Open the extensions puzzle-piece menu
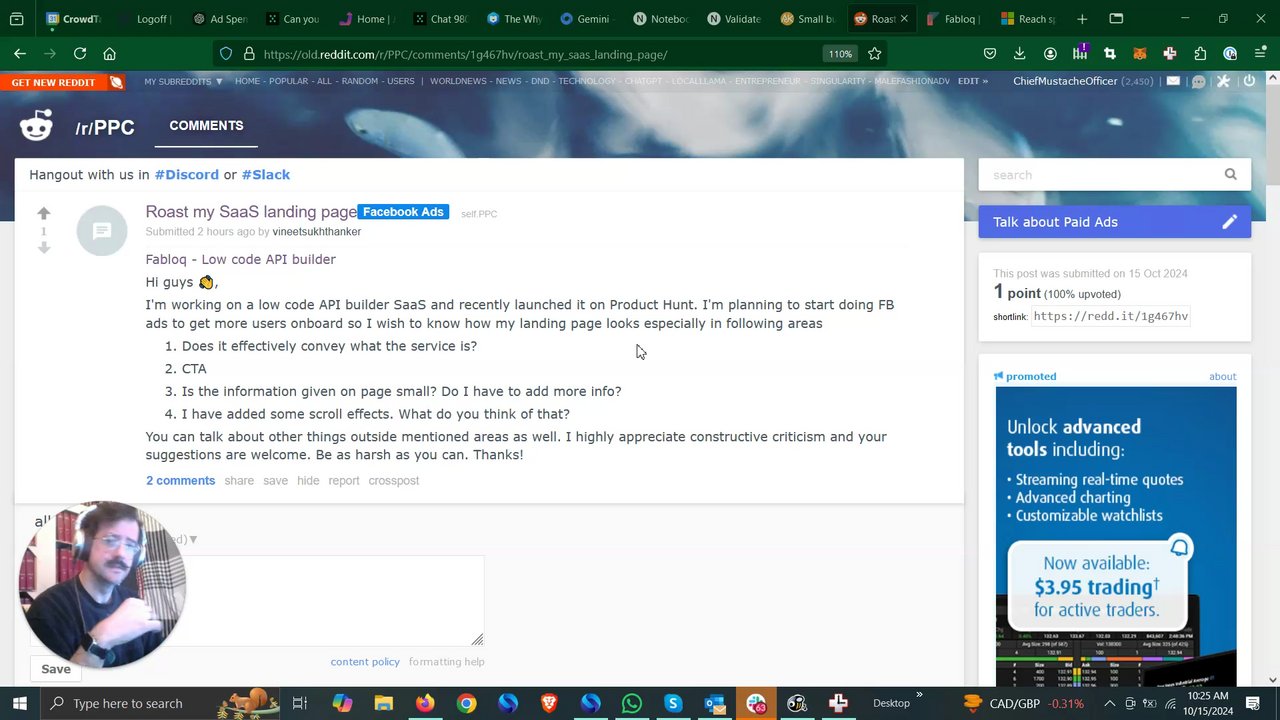 (1200, 54)
